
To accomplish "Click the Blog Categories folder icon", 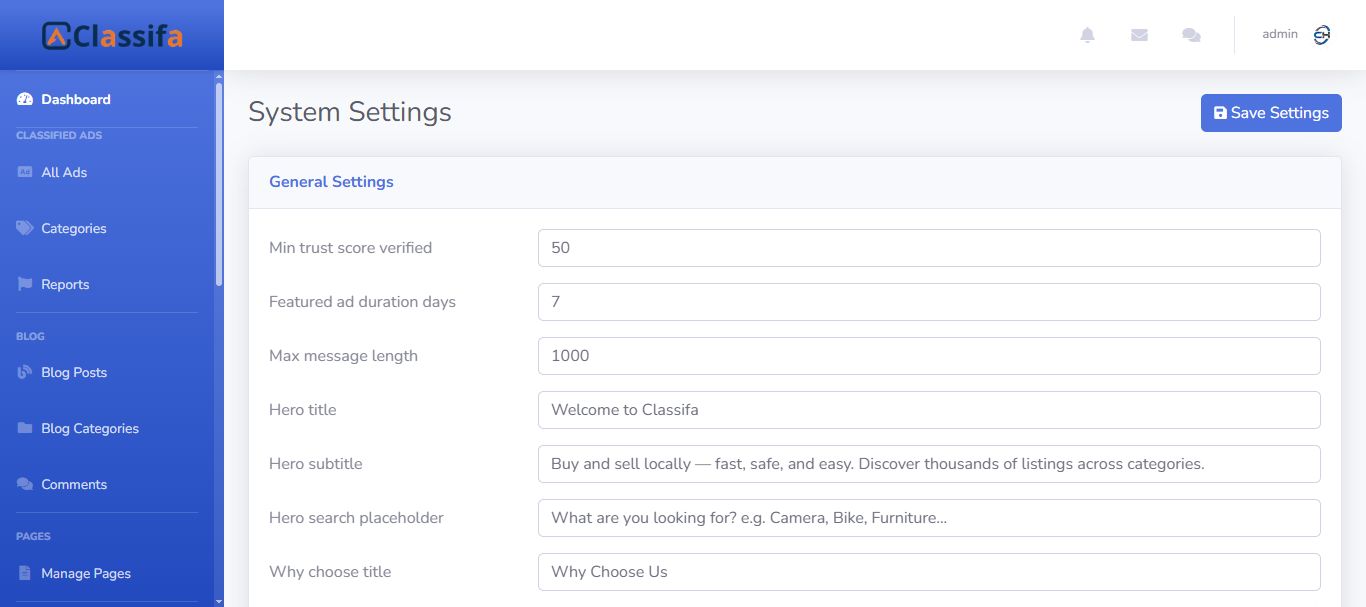I will [x=25, y=428].
